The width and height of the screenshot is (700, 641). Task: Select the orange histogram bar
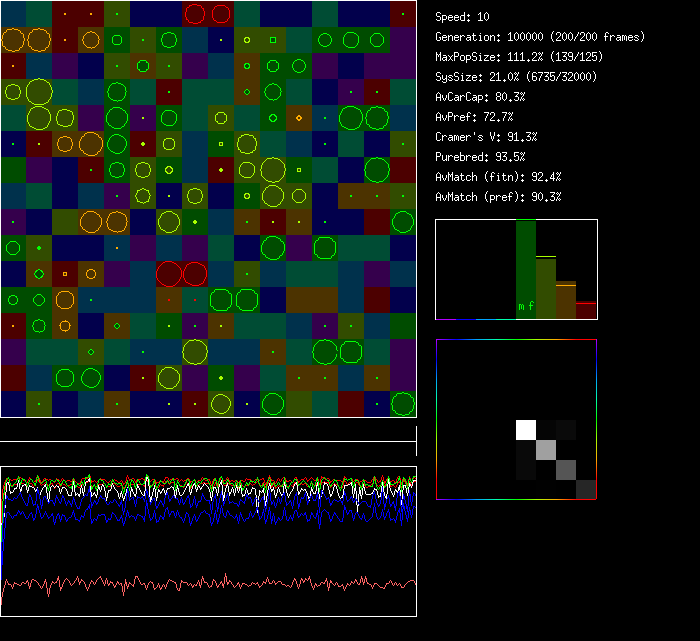pyautogui.click(x=566, y=300)
